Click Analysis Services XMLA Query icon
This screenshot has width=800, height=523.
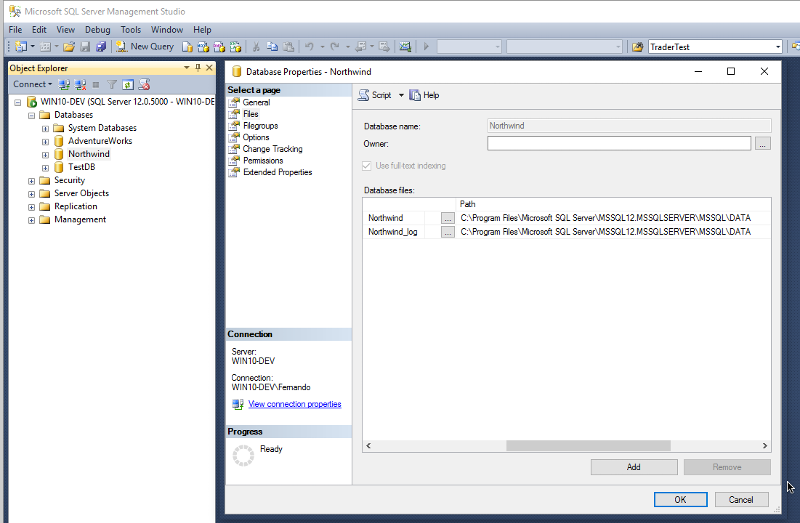235,47
